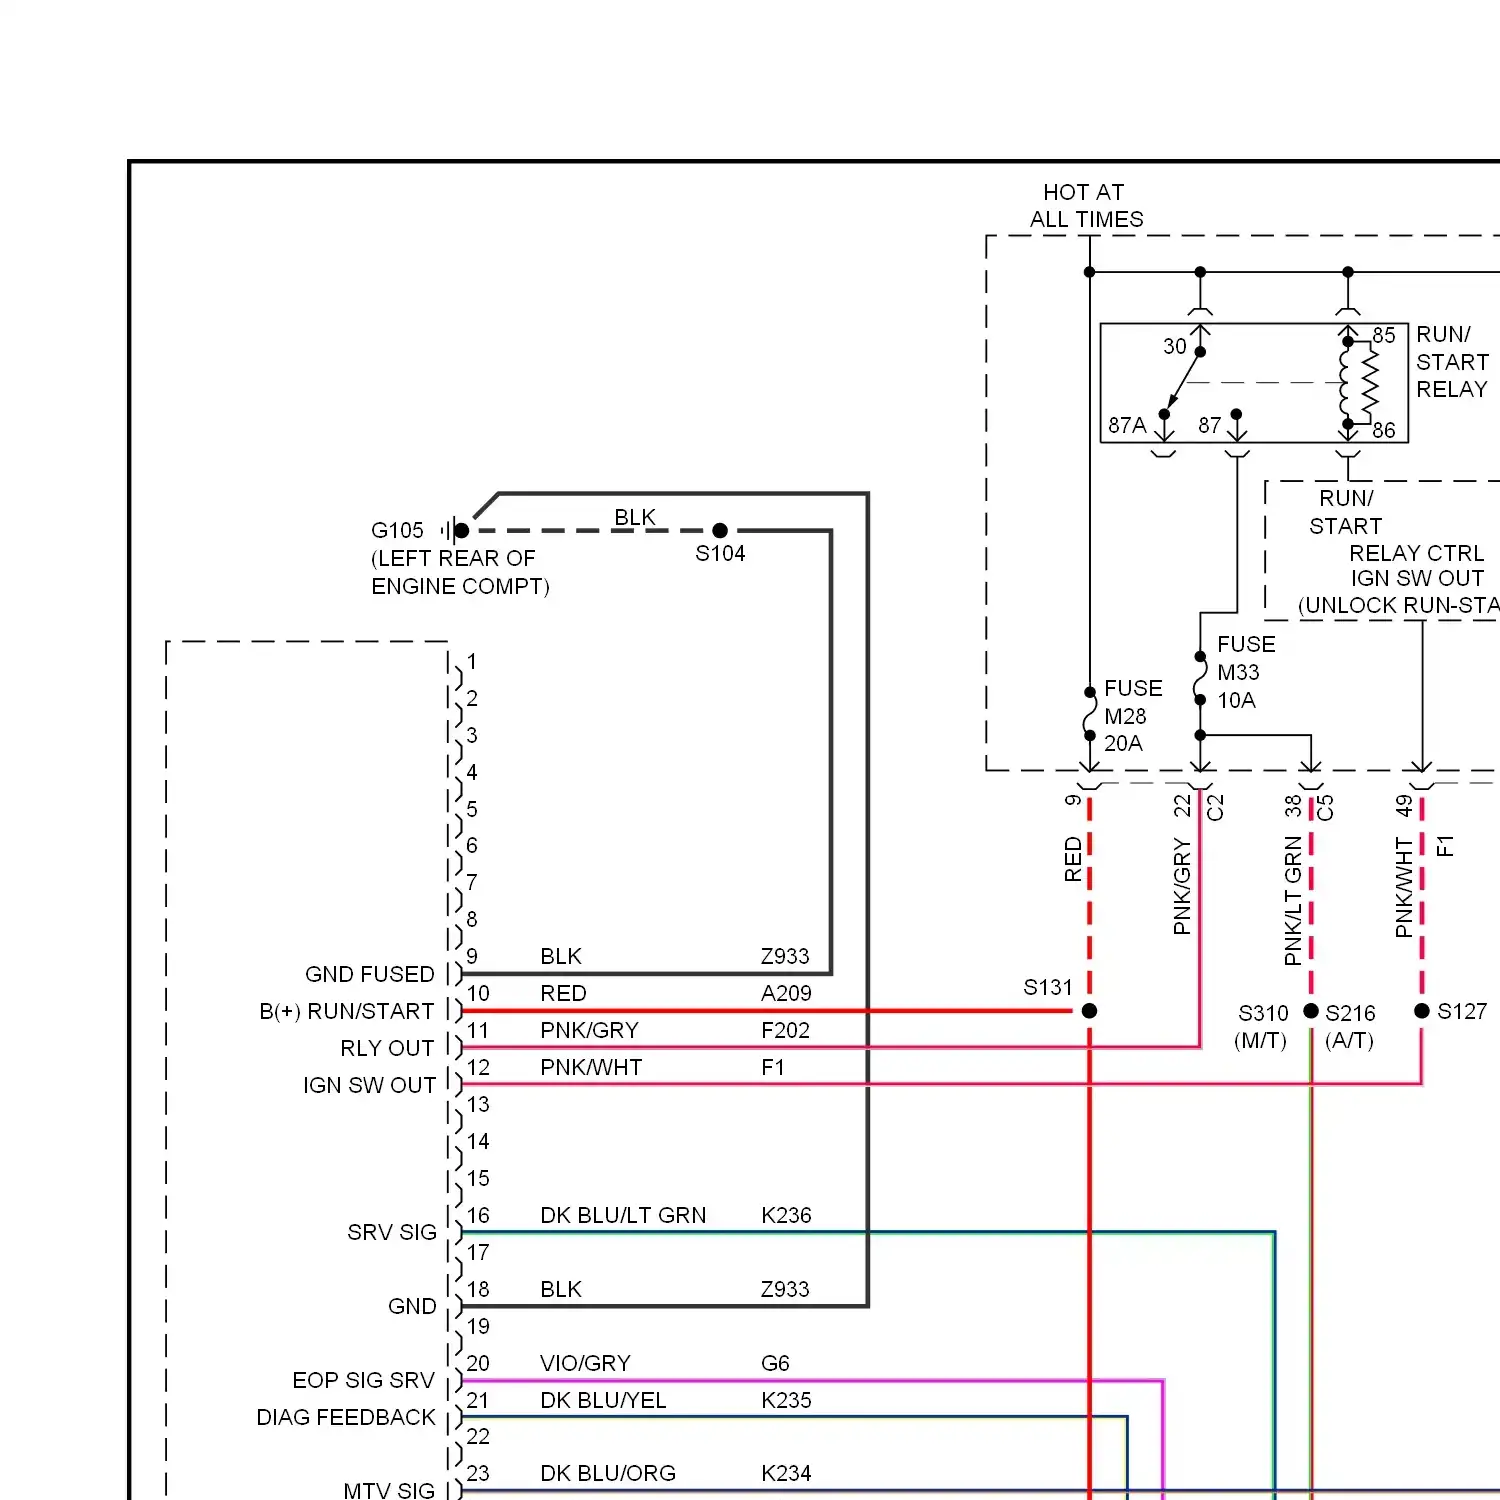This screenshot has width=1500, height=1500.
Task: Click circuit code A209
Action: pos(786,993)
